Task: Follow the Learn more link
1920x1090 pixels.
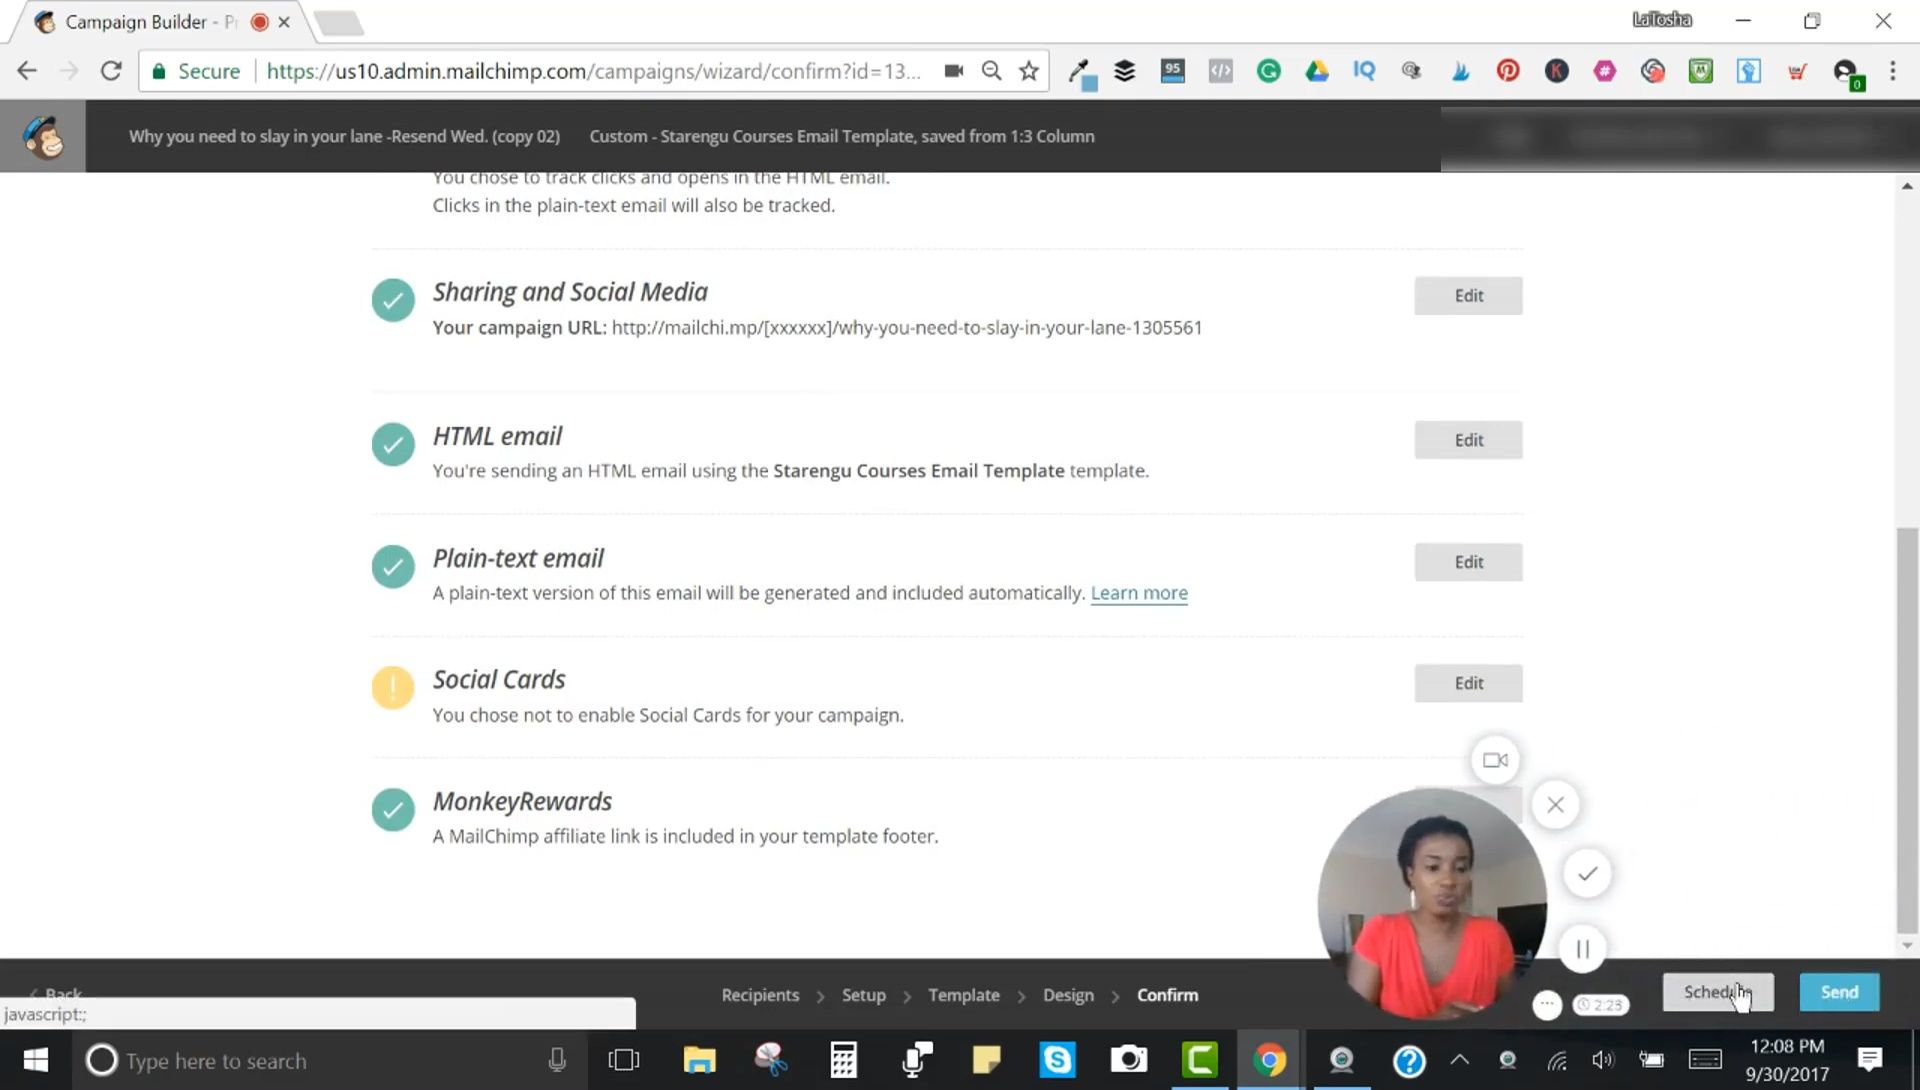Action: 1139,593
